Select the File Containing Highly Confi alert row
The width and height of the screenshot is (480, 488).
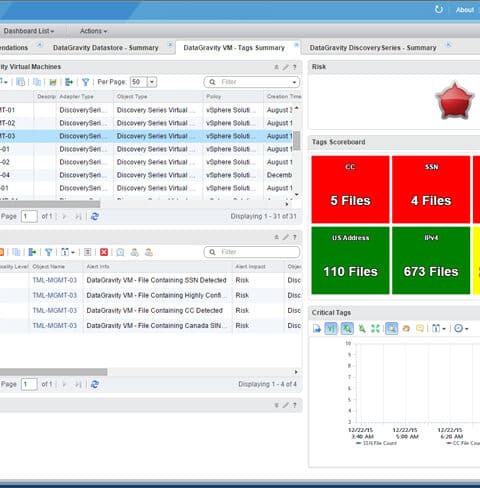click(x=151, y=295)
